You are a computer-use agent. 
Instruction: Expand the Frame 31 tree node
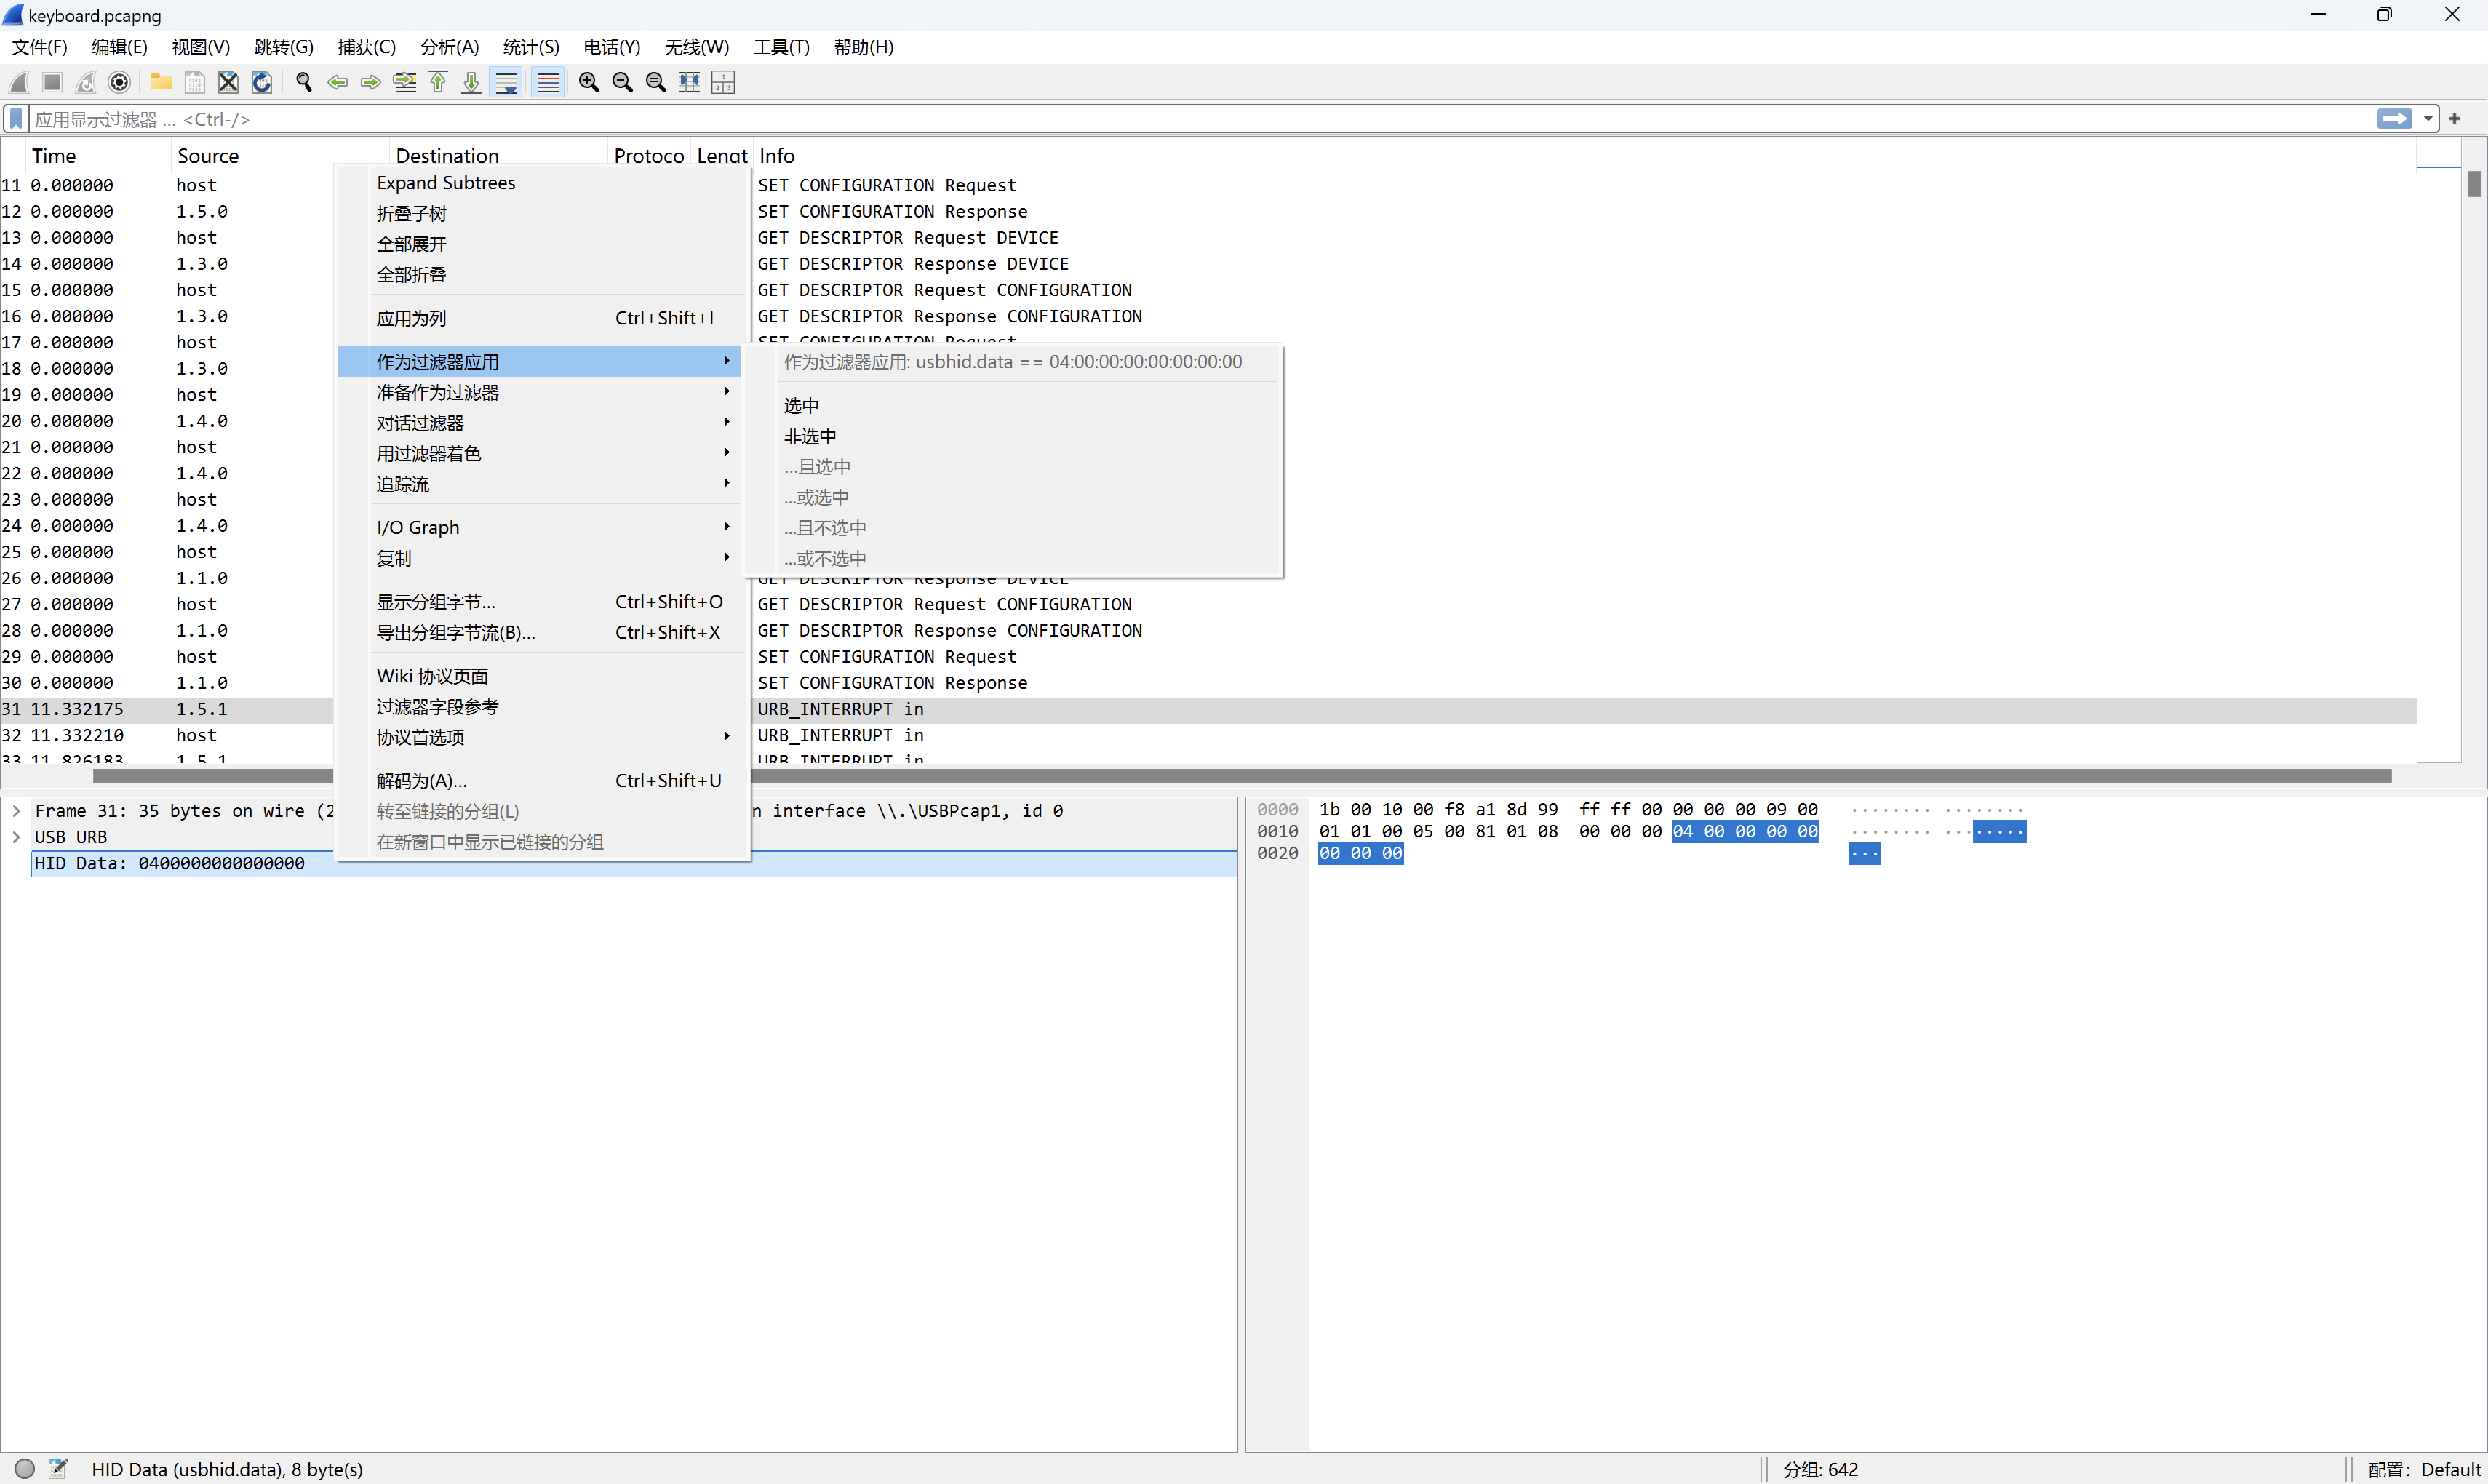(16, 811)
